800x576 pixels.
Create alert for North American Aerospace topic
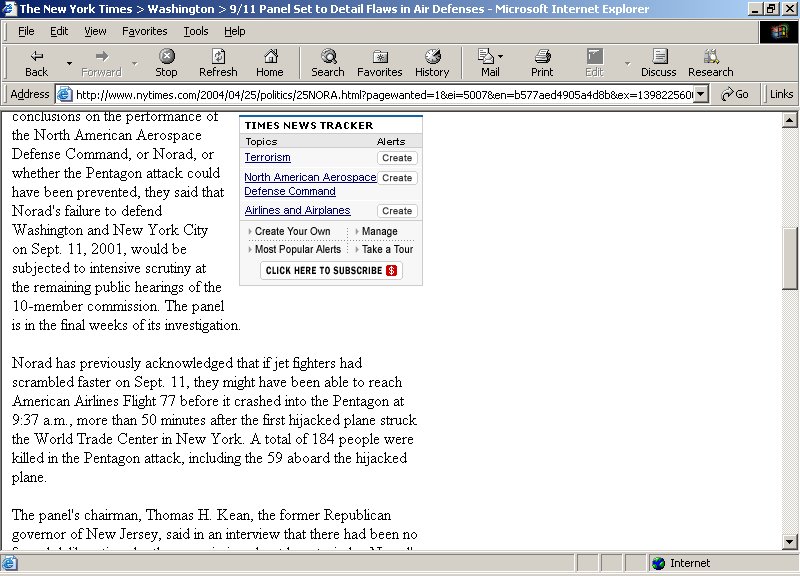tap(397, 178)
